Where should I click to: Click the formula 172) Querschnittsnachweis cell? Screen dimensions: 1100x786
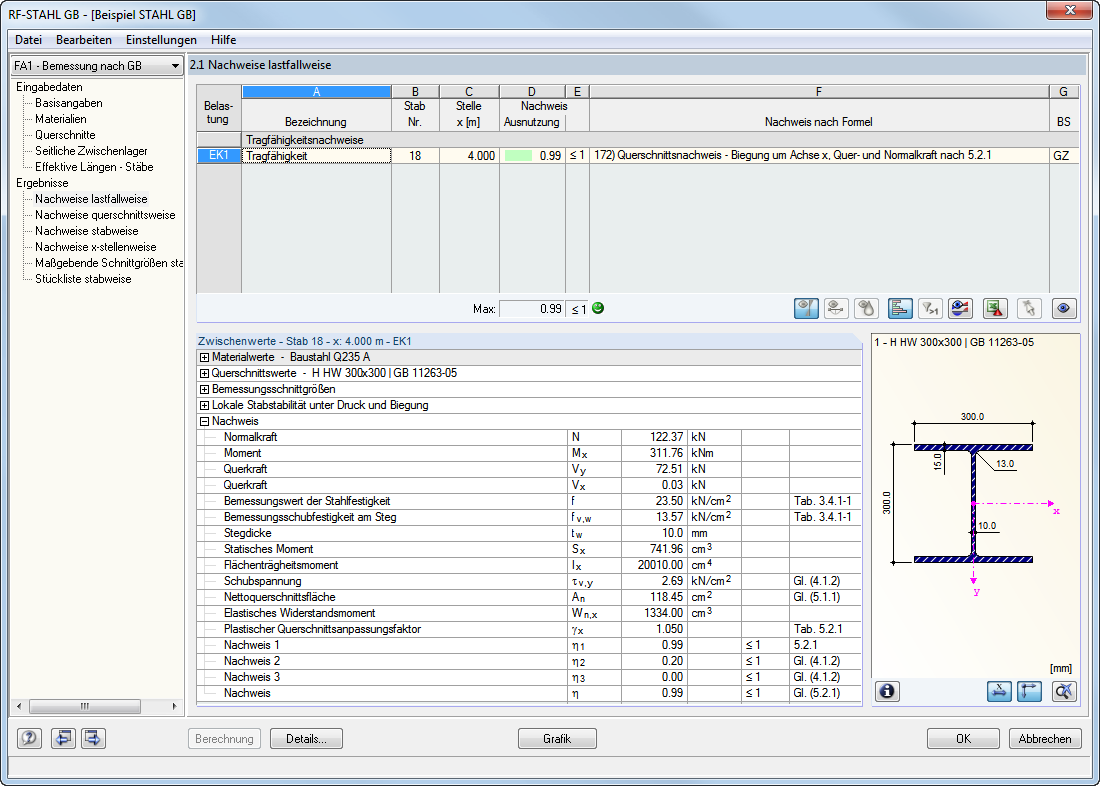click(819, 156)
